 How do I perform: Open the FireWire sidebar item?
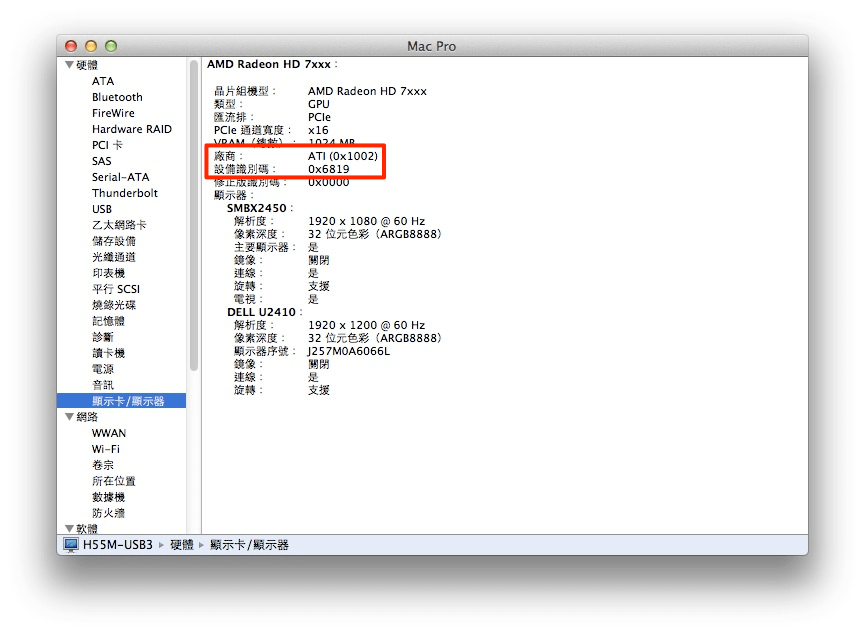pos(113,113)
